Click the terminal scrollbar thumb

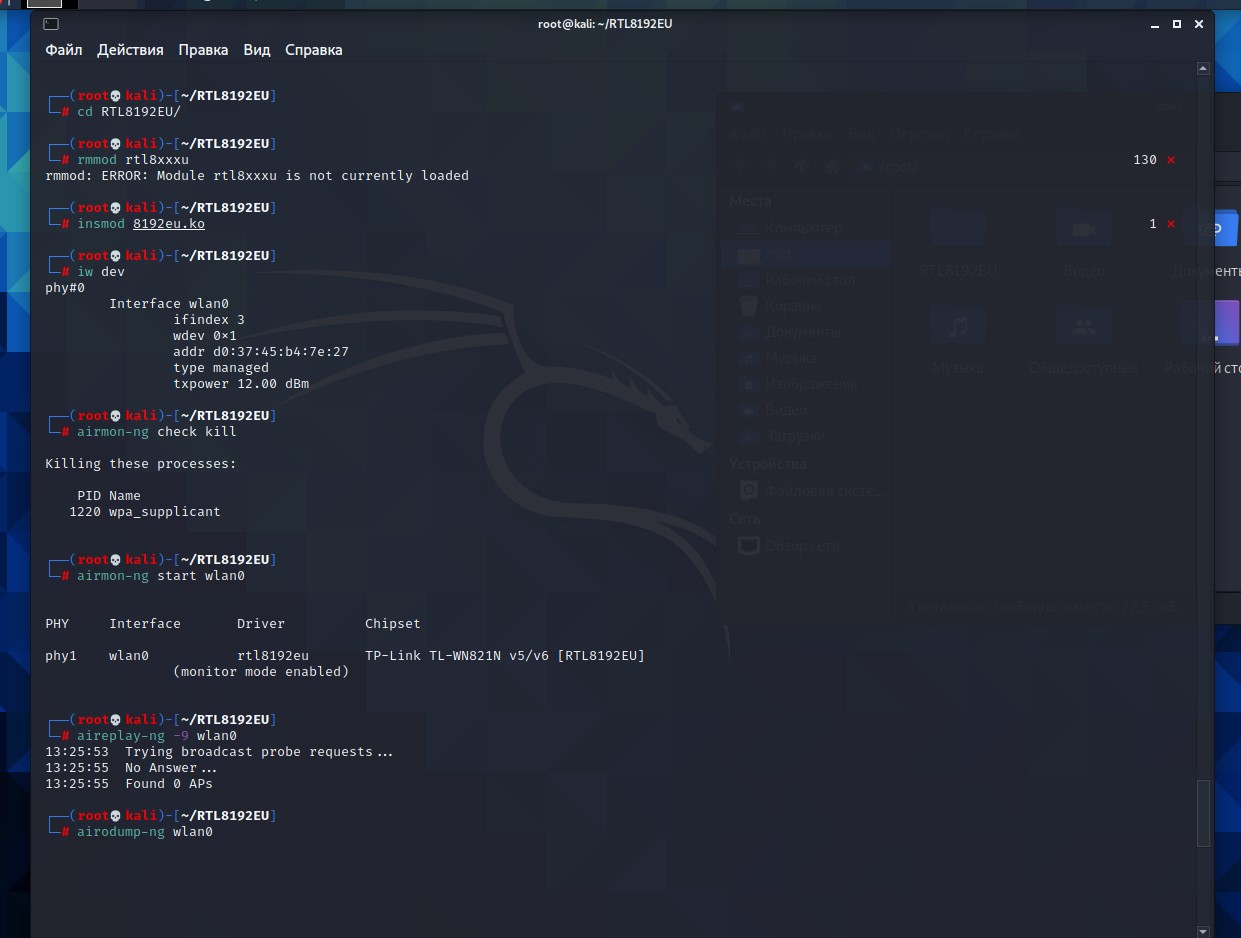coord(1203,812)
